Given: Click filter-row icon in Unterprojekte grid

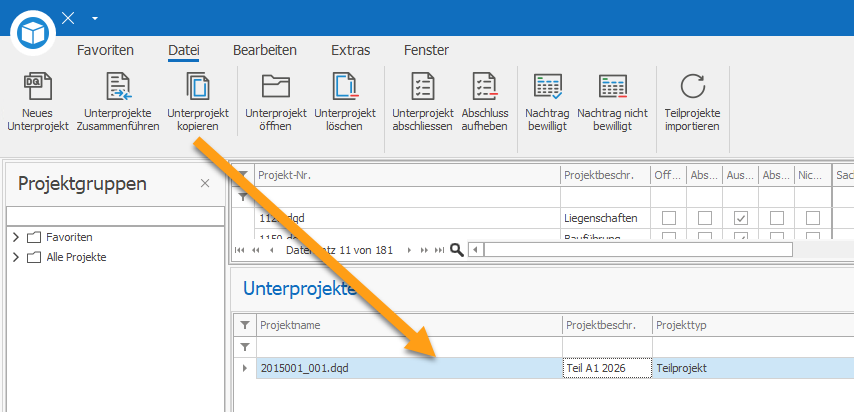Looking at the screenshot, I should 245,347.
